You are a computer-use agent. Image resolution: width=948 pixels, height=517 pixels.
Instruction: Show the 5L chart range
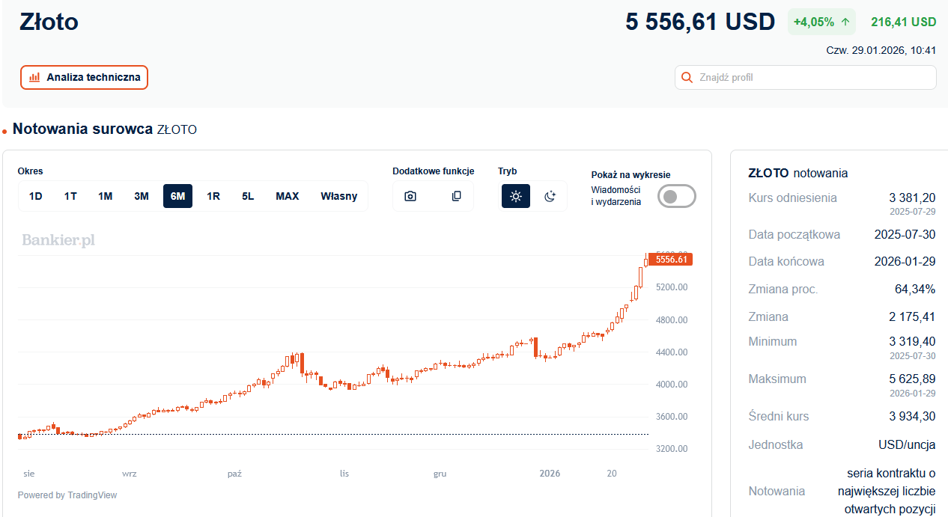[x=248, y=197]
